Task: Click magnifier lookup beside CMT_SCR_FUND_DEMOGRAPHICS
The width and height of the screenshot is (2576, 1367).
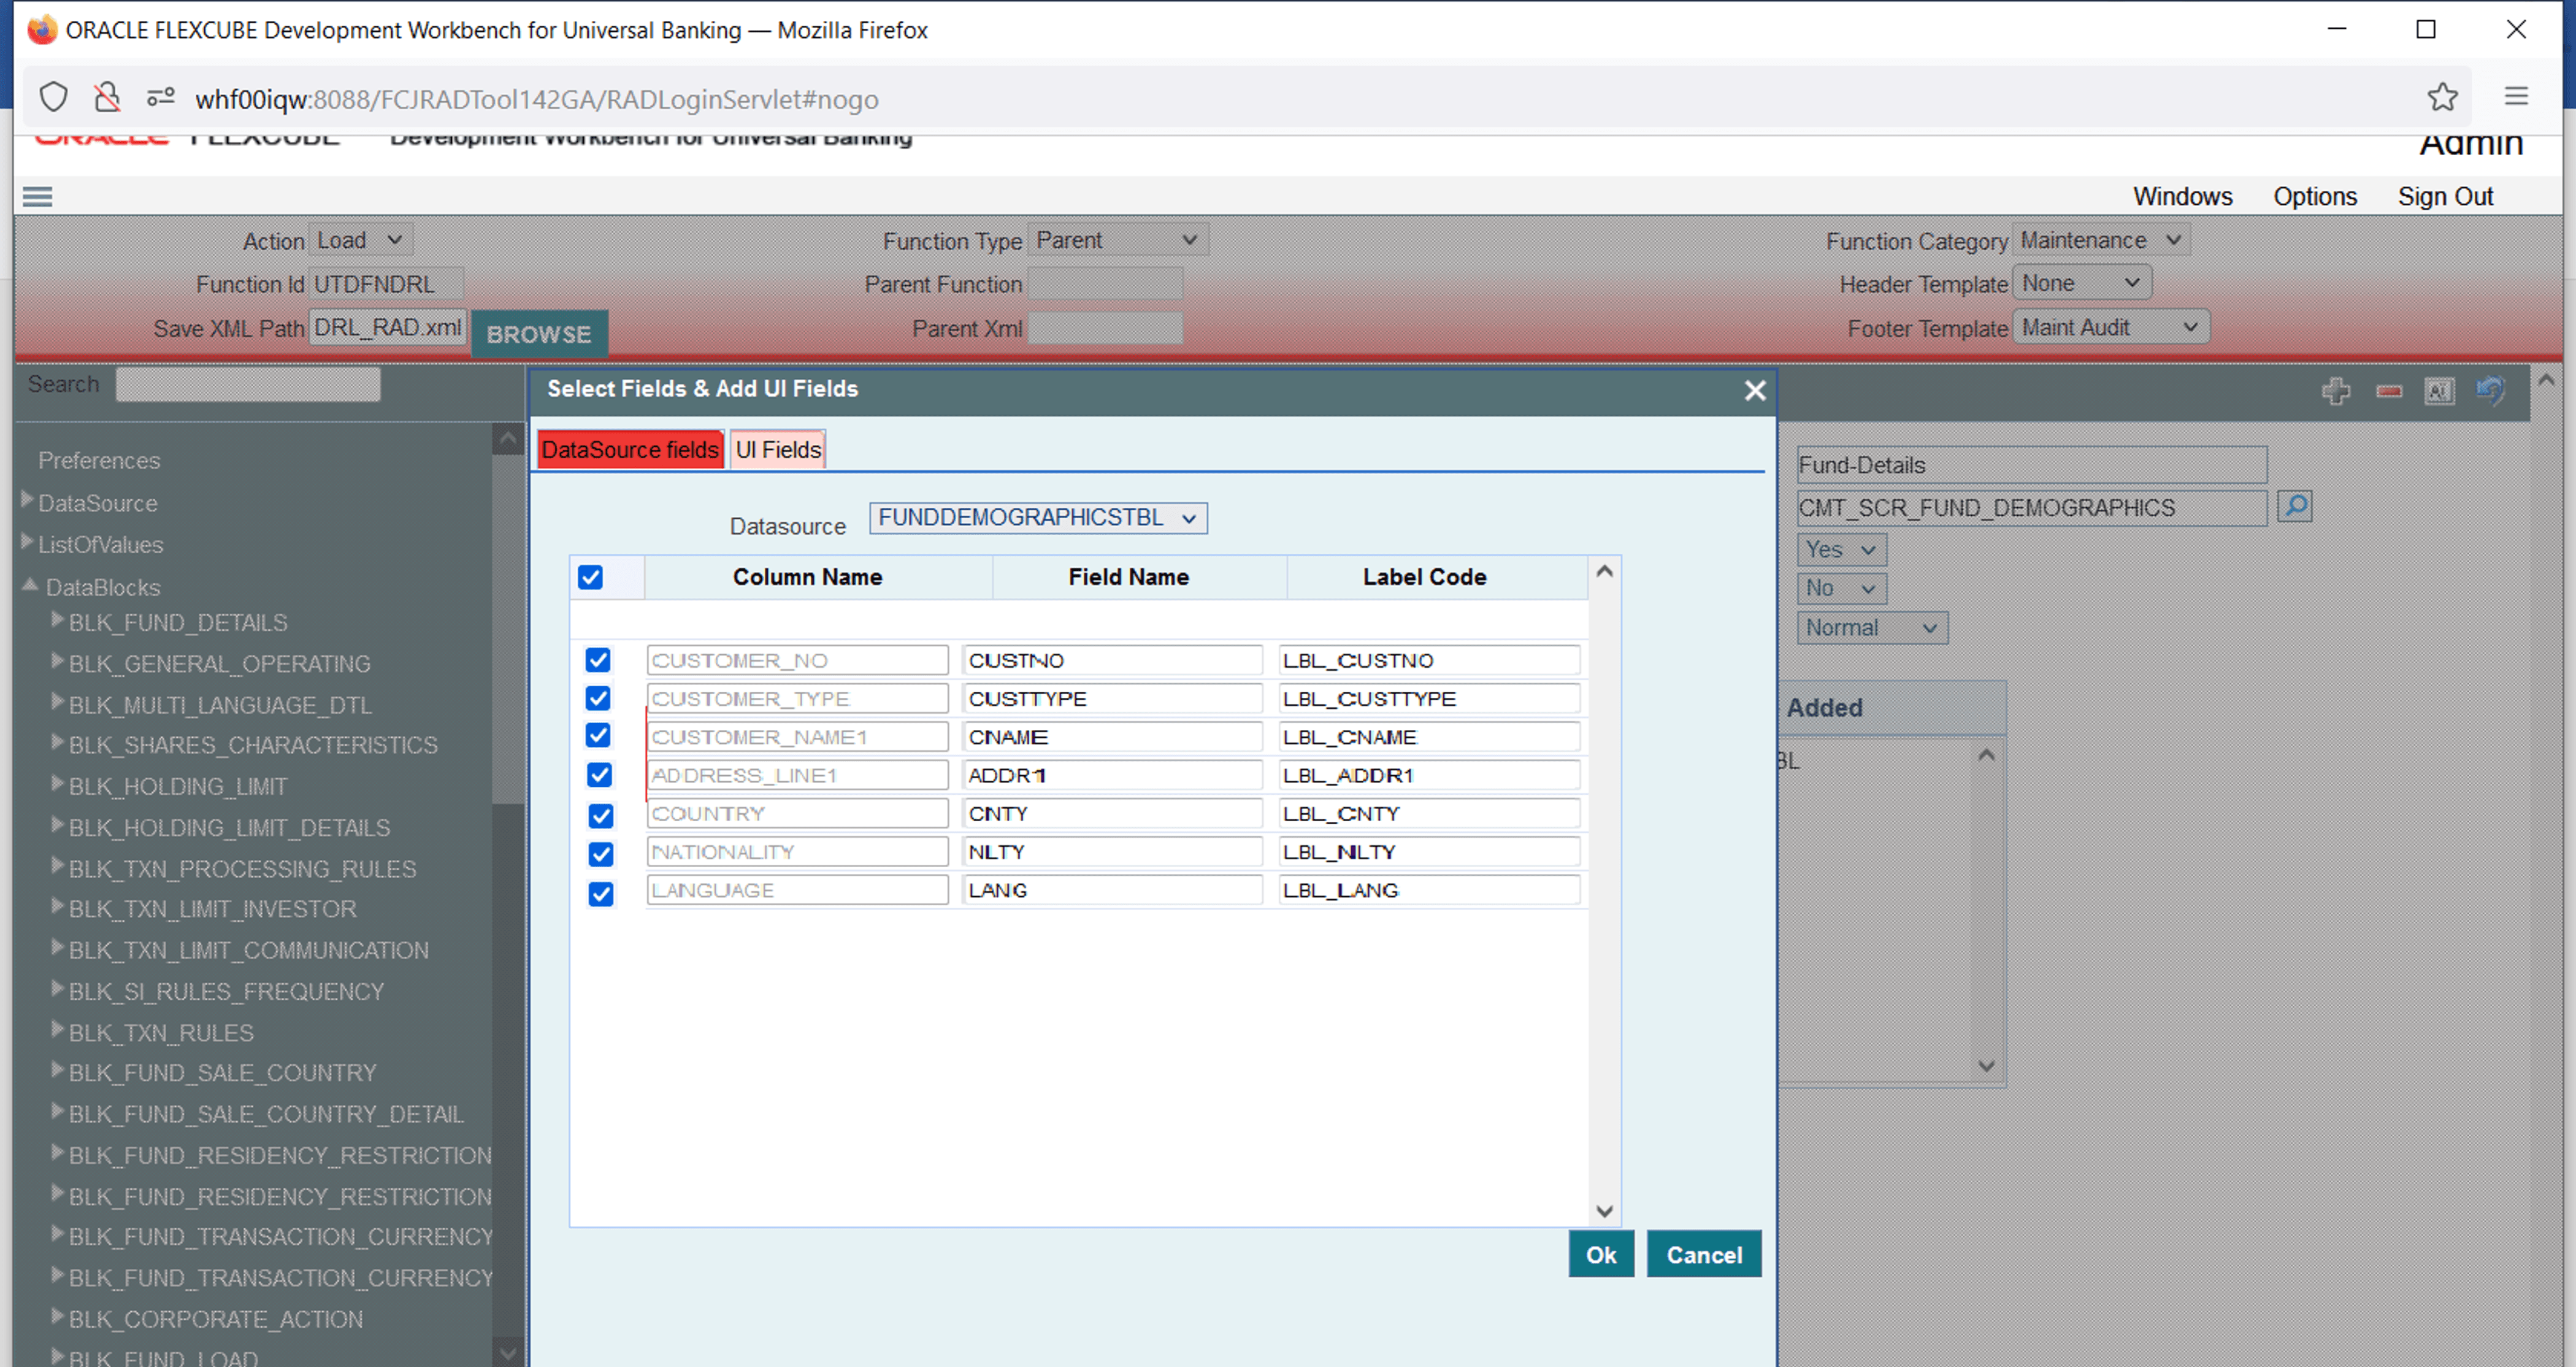Action: [2295, 507]
